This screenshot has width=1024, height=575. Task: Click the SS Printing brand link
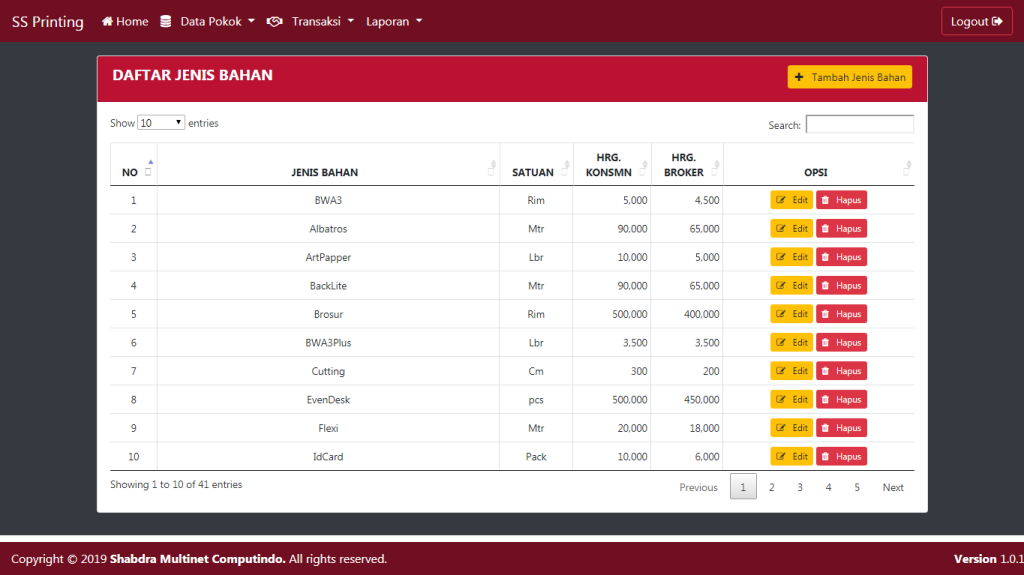(x=48, y=22)
